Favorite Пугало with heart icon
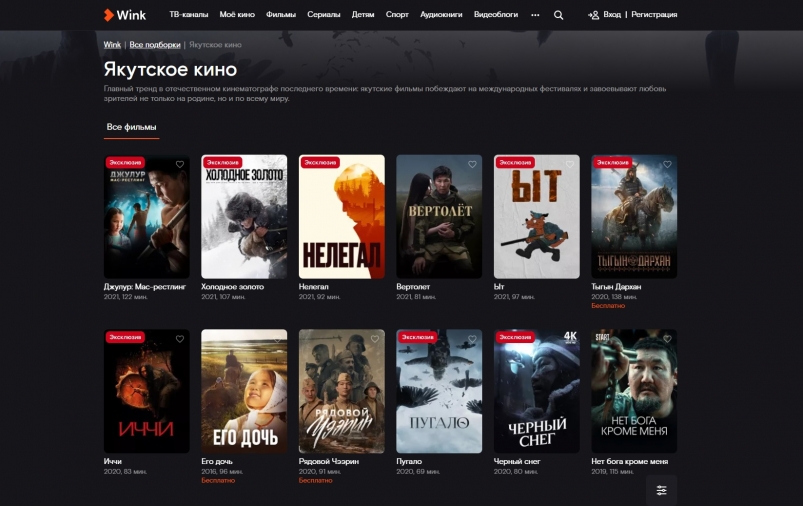This screenshot has width=803, height=506. (x=472, y=339)
